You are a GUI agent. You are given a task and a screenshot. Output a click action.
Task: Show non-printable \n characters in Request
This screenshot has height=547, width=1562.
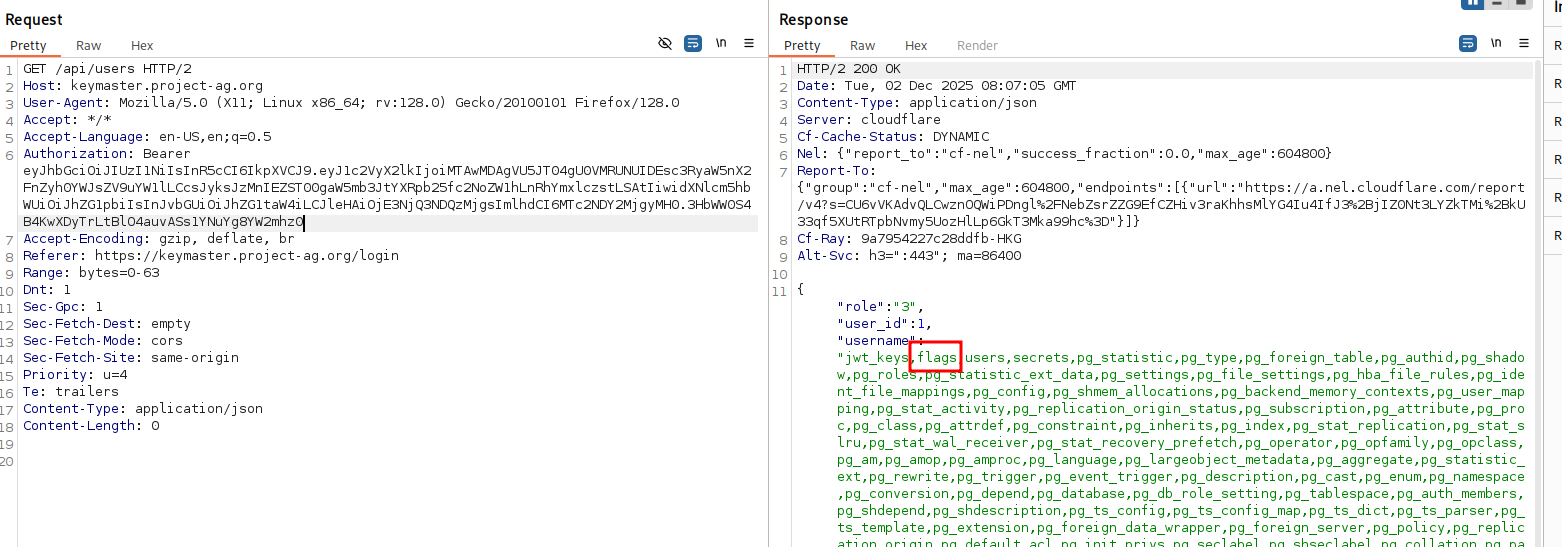[720, 44]
